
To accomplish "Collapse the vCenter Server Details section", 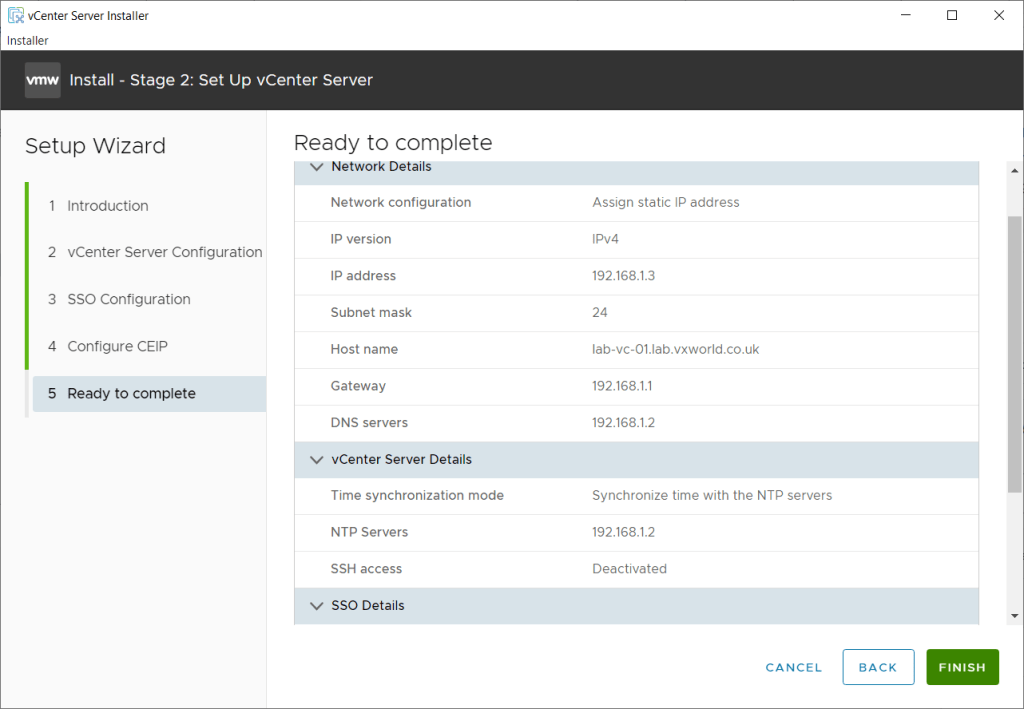I will point(317,459).
